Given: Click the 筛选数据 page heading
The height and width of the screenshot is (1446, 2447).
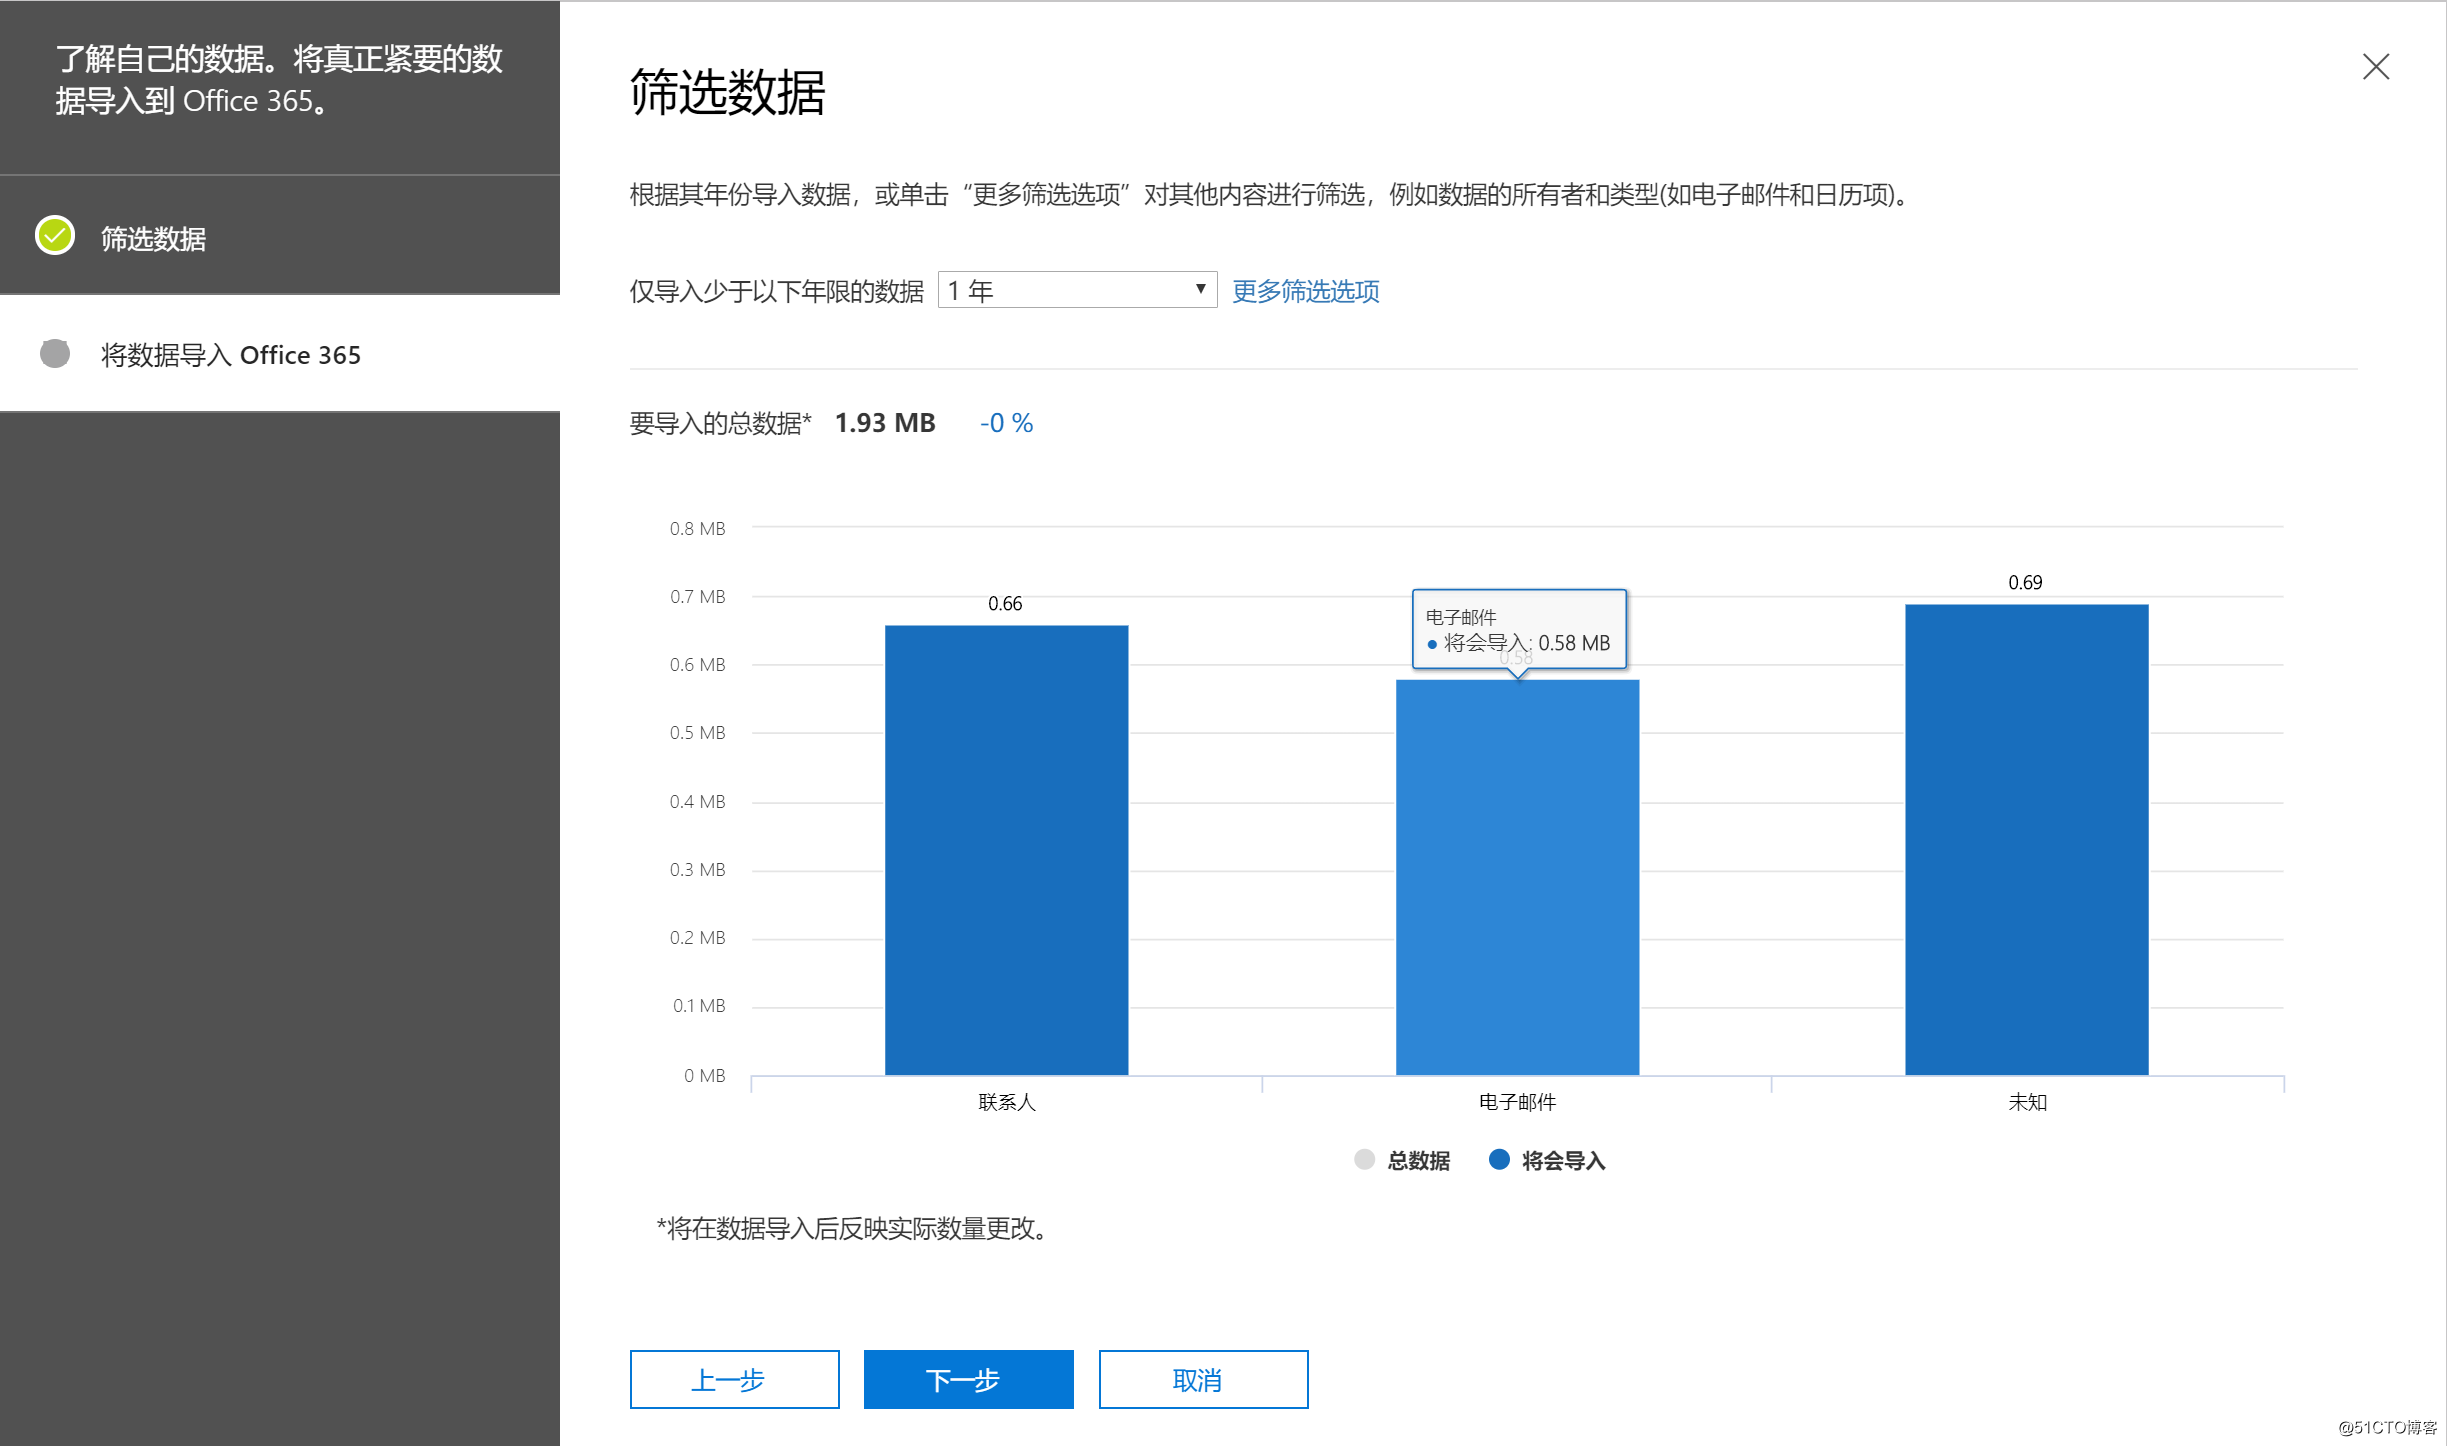Looking at the screenshot, I should pos(728,93).
